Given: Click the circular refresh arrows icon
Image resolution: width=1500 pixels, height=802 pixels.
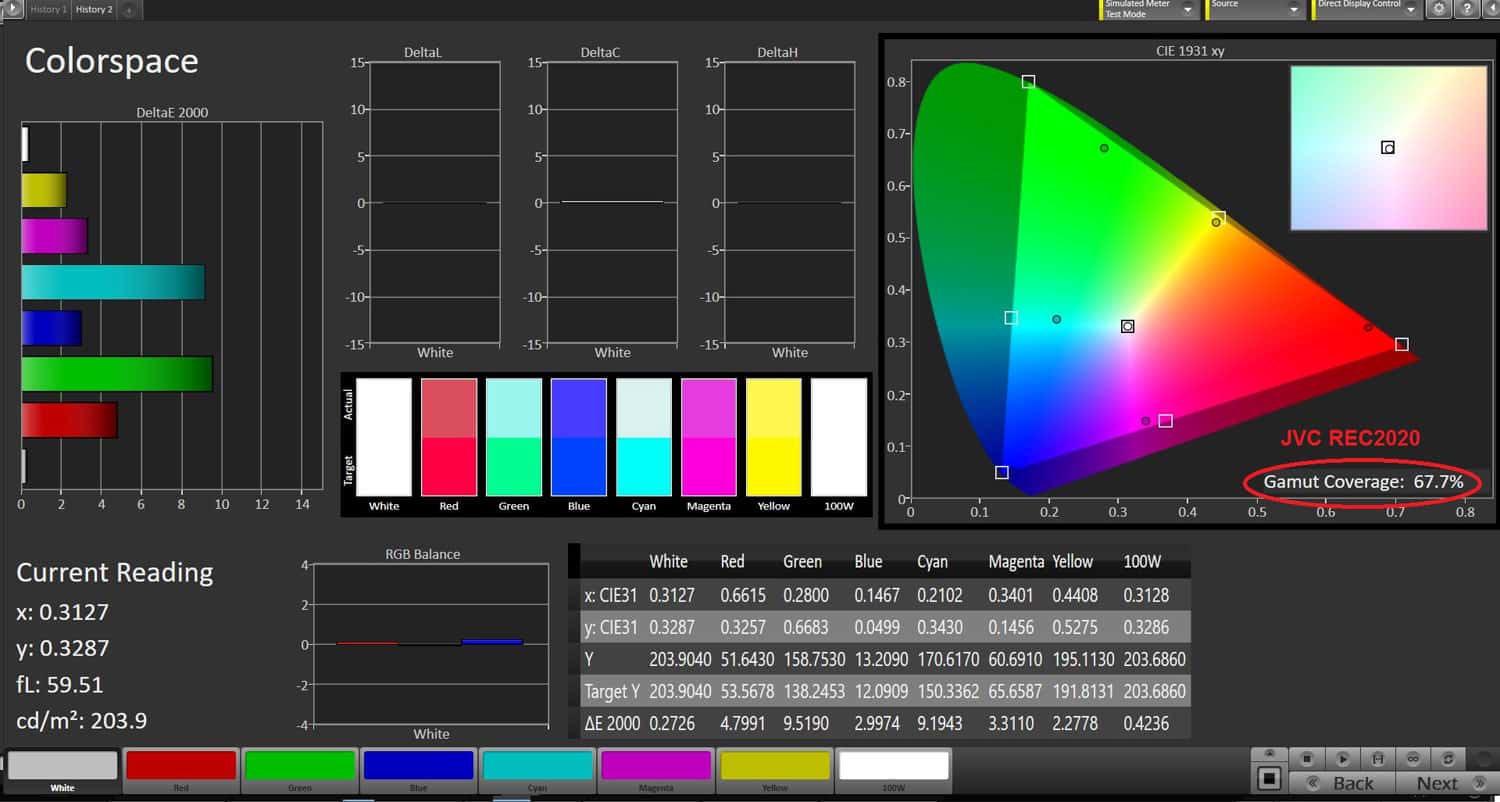Looking at the screenshot, I should click(x=1448, y=759).
